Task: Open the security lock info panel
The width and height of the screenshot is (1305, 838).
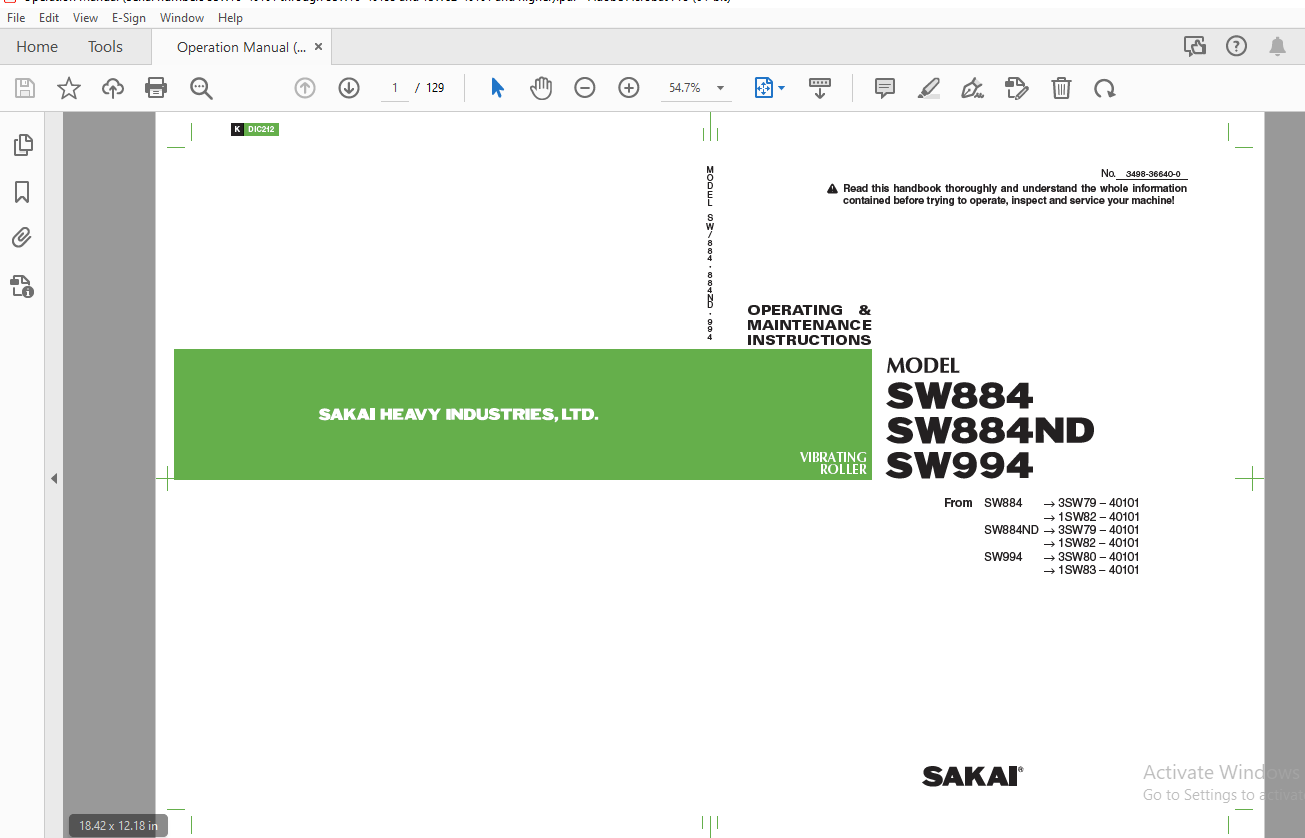Action: (22, 287)
